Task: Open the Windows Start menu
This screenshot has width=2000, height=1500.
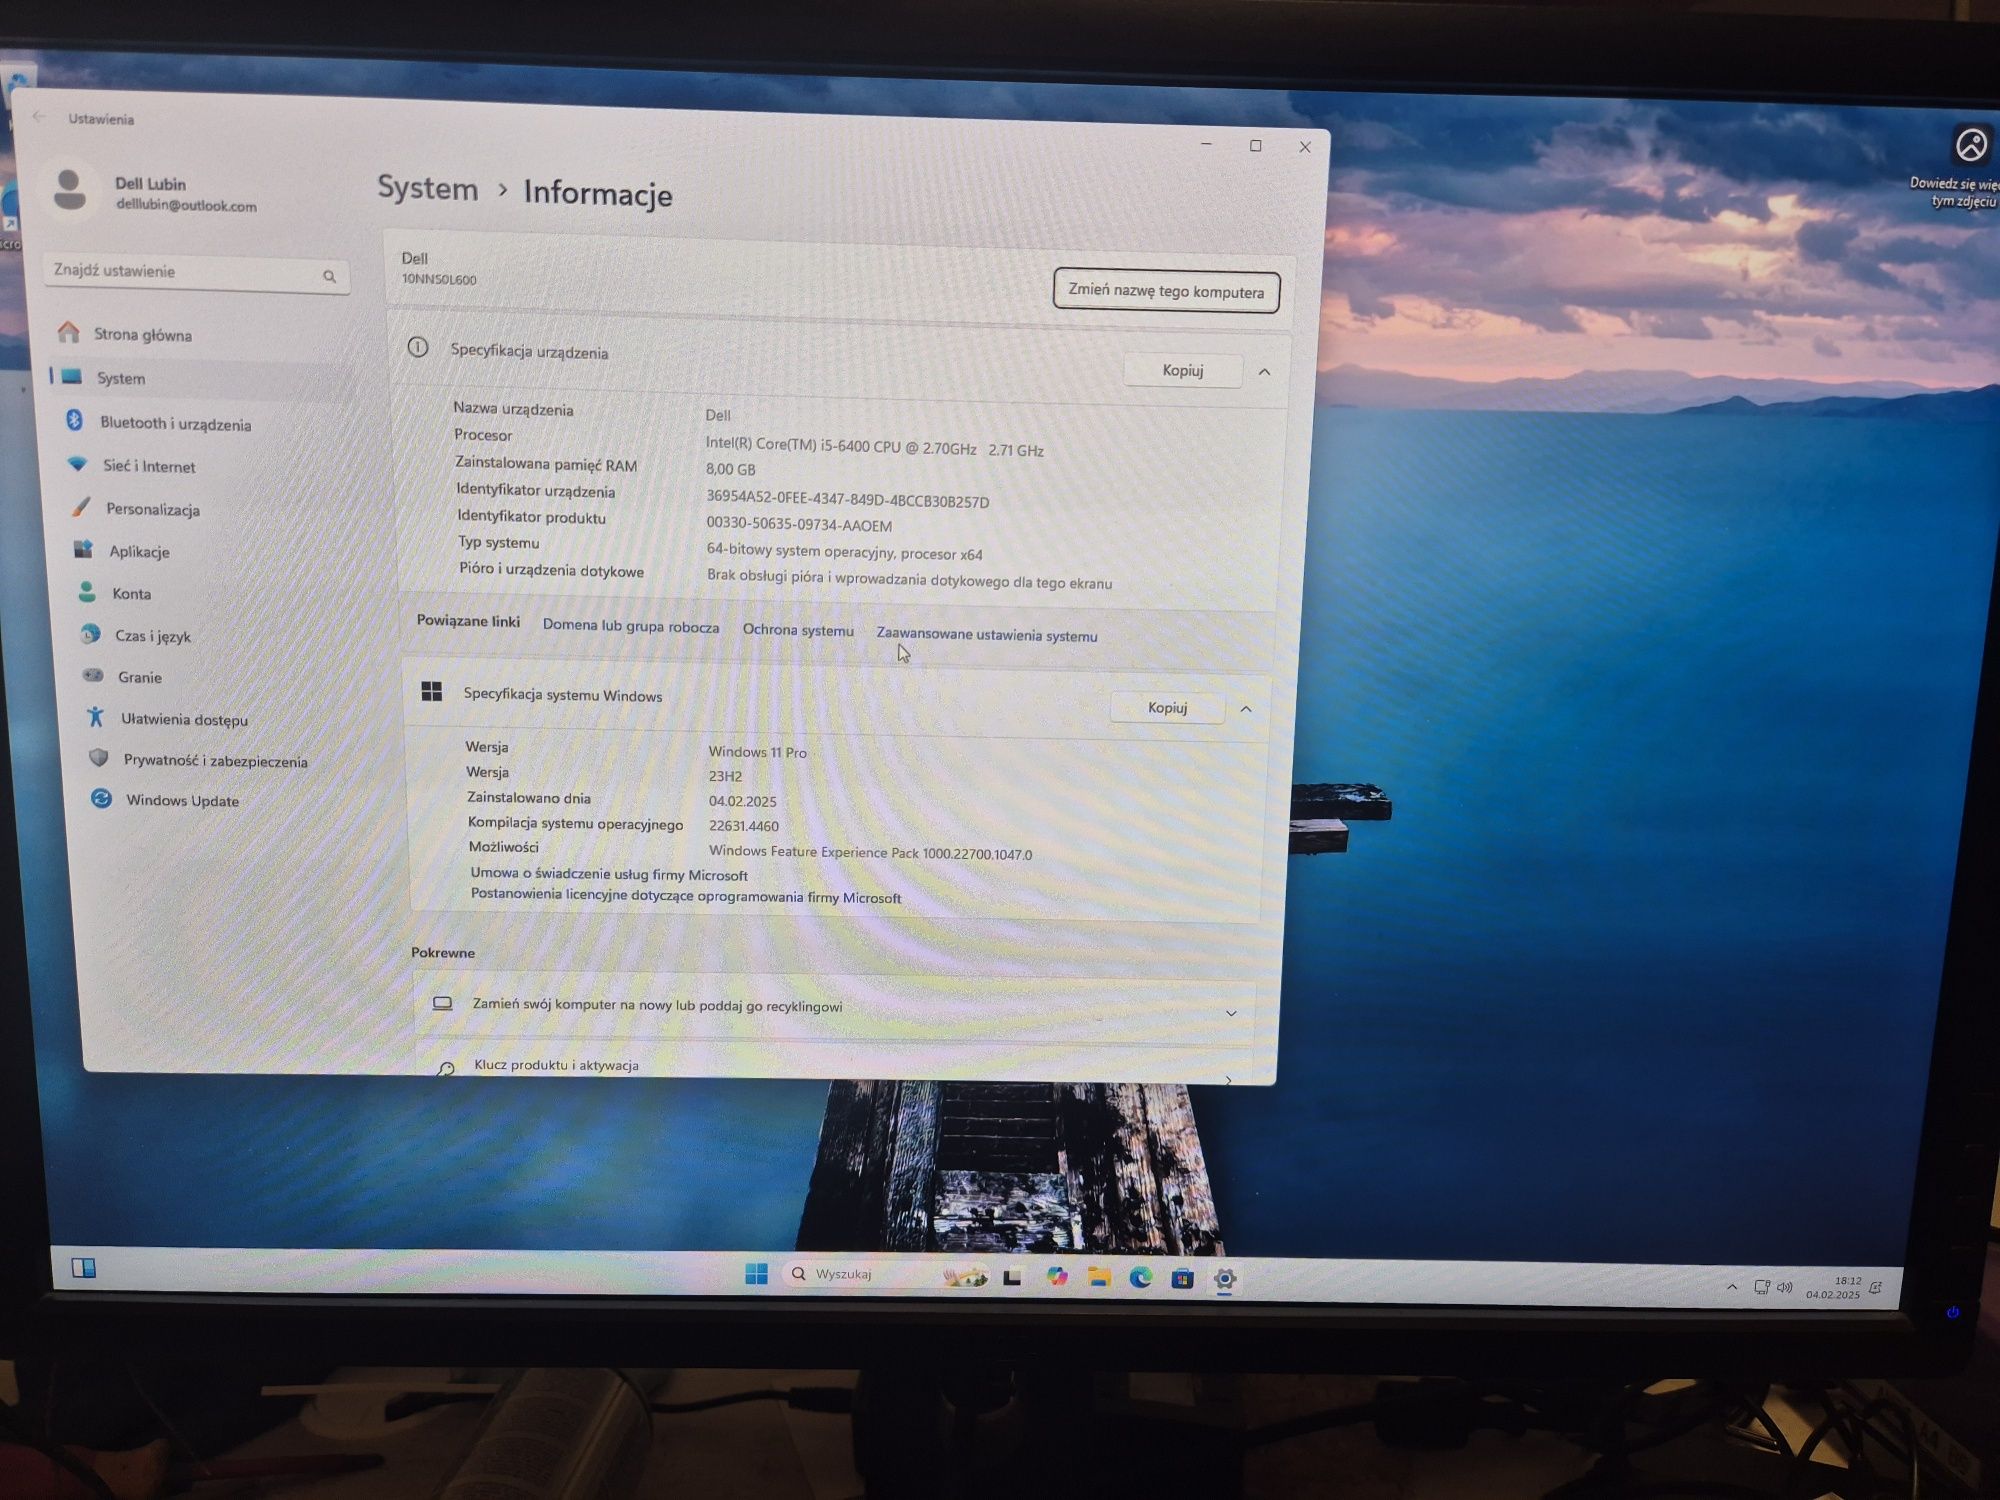Action: pyautogui.click(x=756, y=1273)
